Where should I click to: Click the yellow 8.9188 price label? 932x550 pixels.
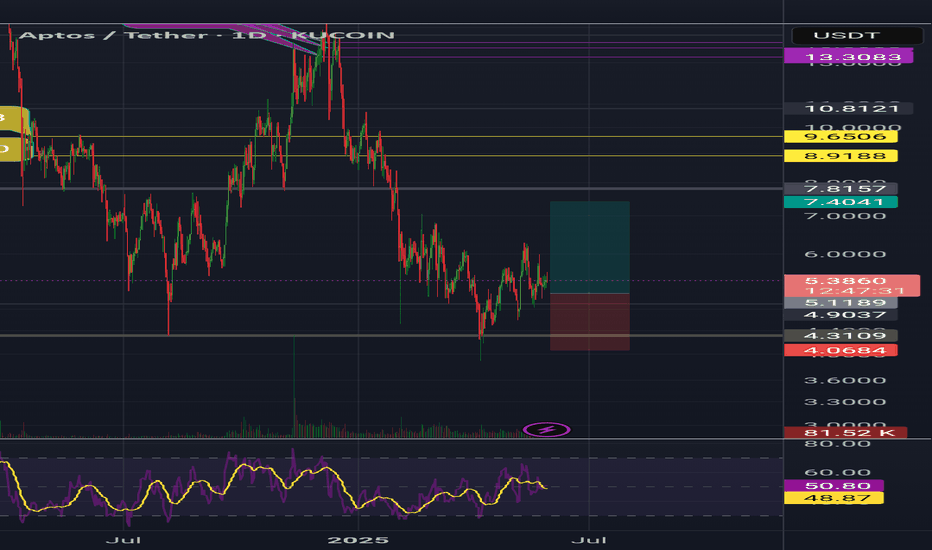[841, 156]
